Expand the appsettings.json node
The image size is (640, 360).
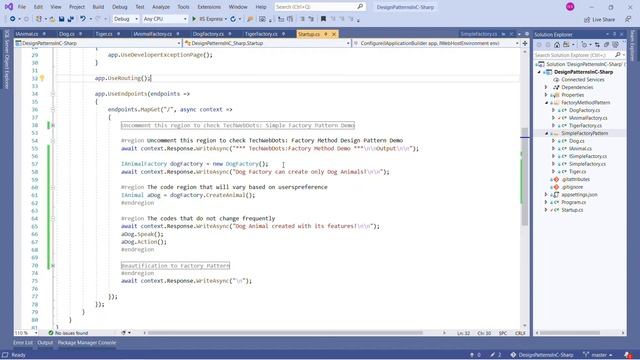pos(546,195)
